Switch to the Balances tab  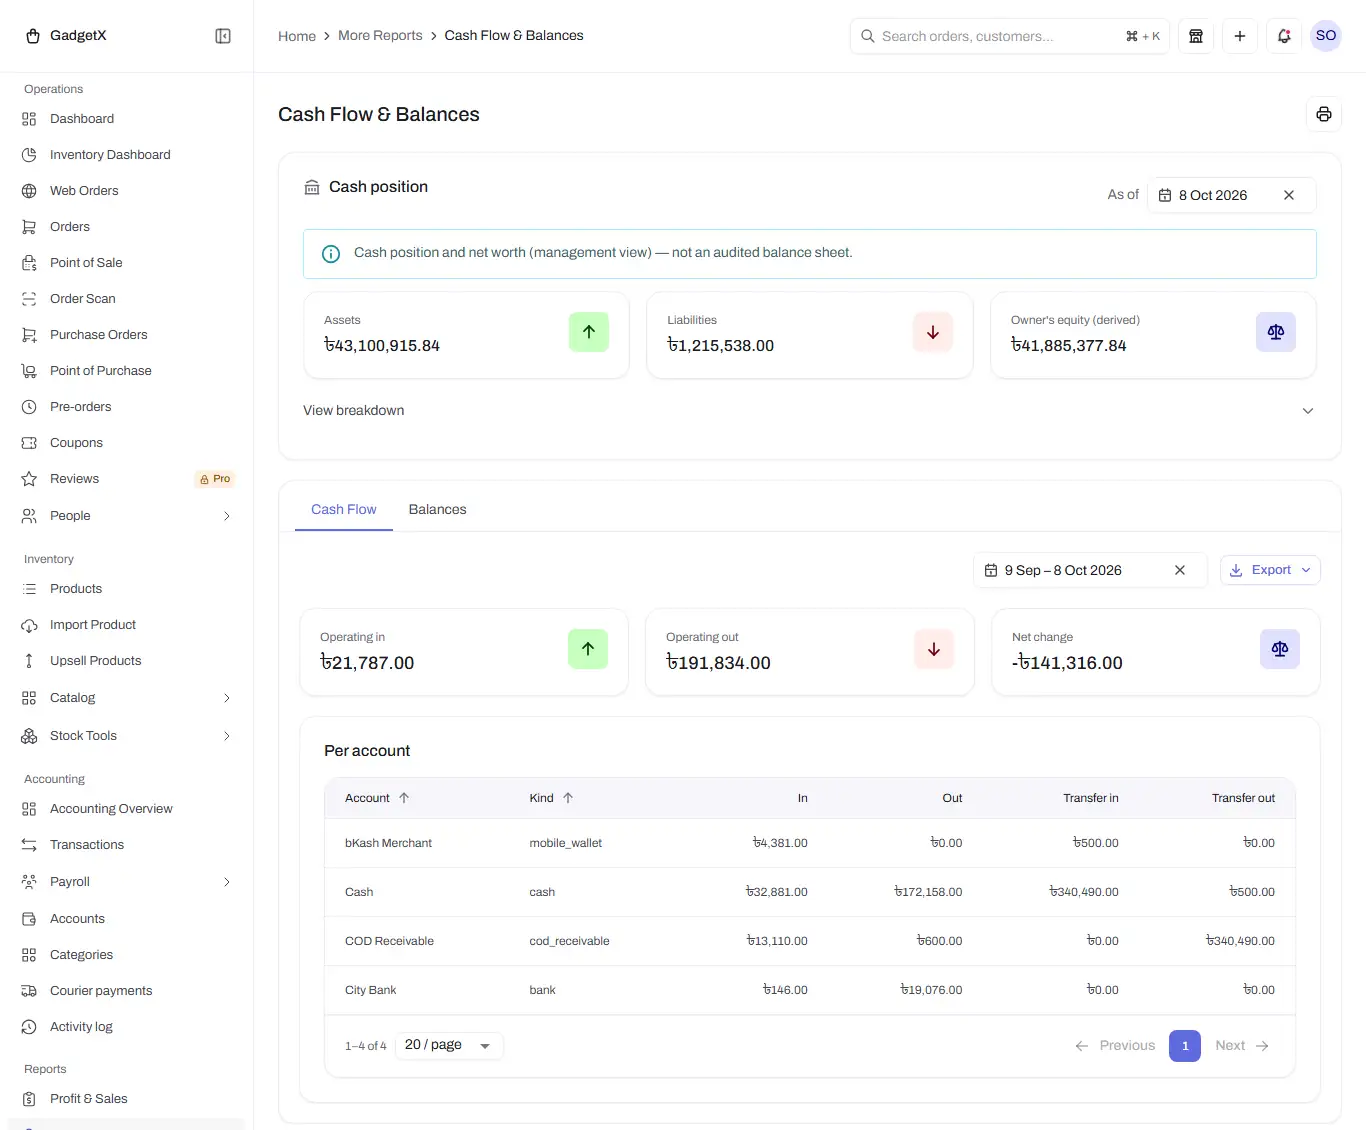point(437,510)
